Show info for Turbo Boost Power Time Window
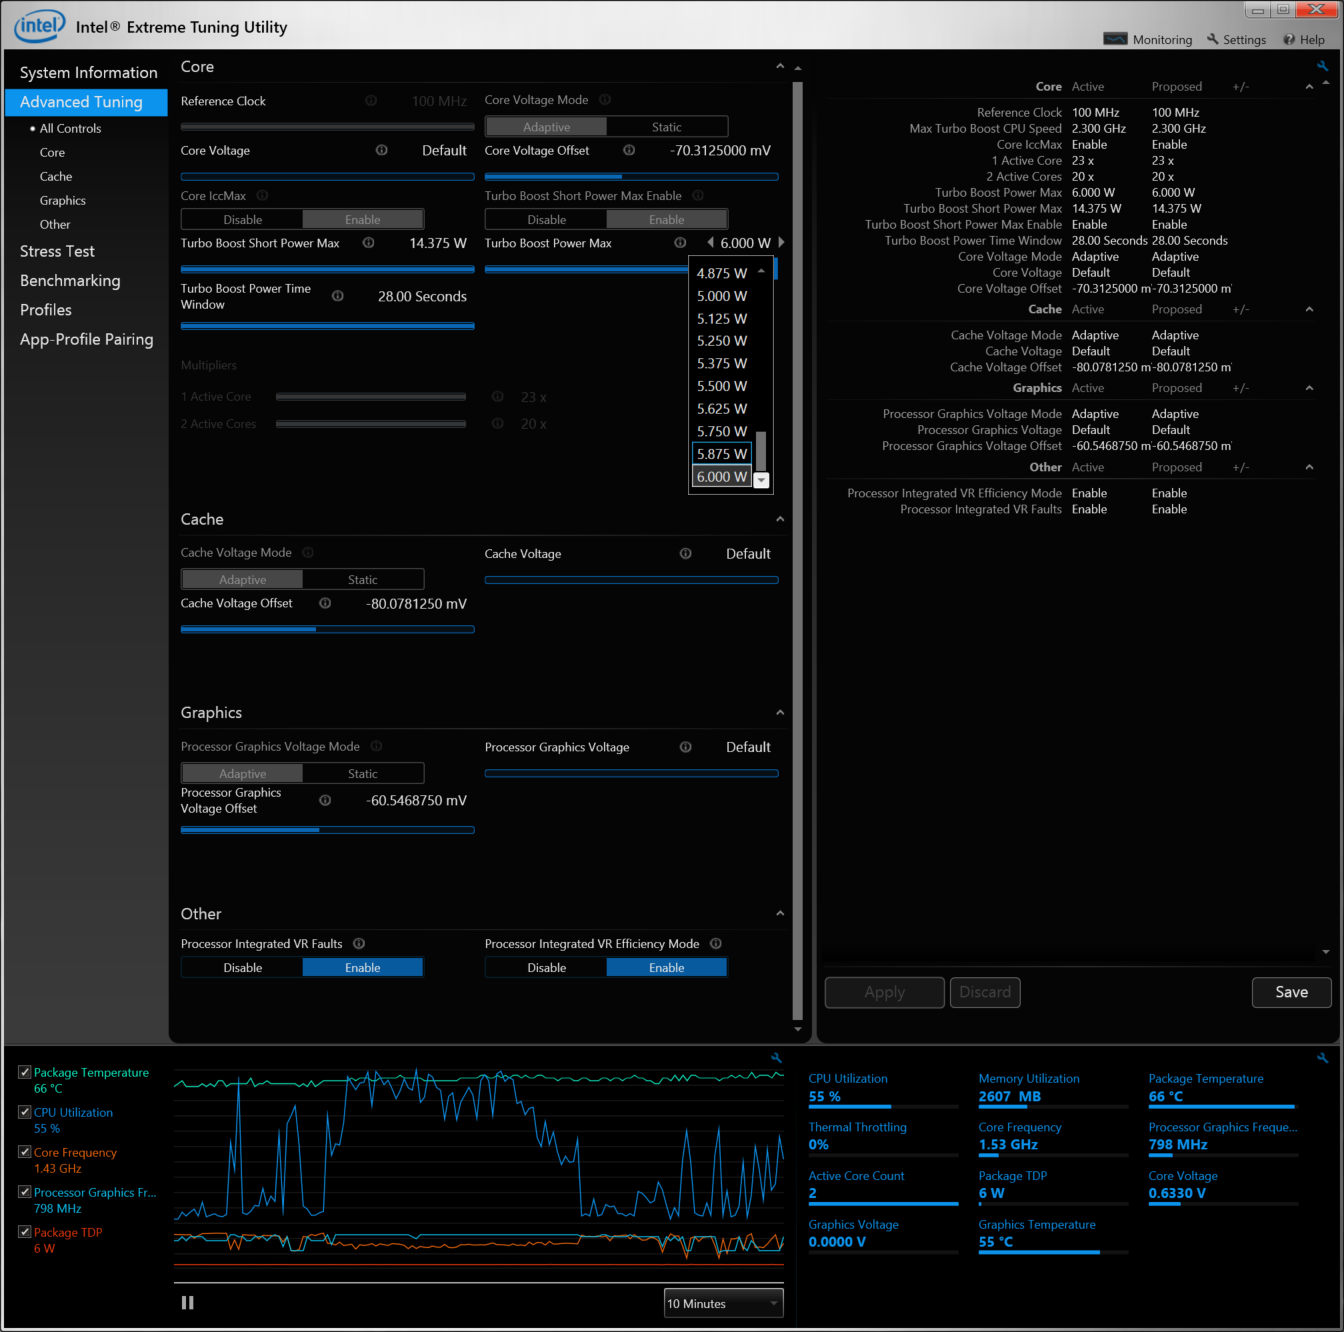 [x=338, y=296]
